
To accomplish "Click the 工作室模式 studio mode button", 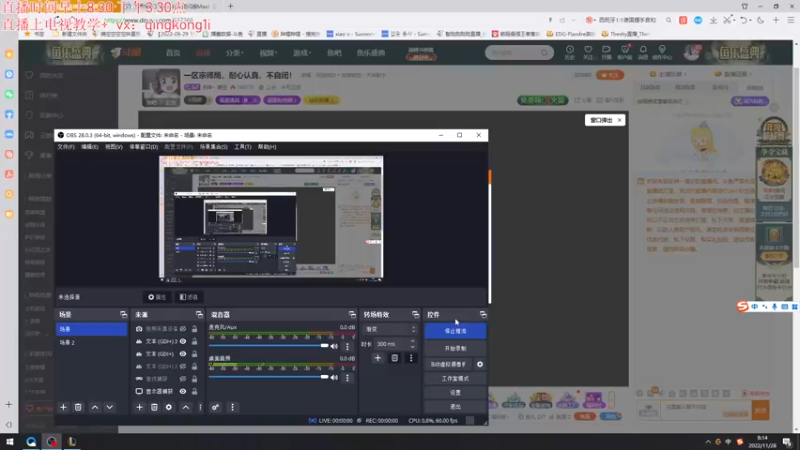I will [455, 379].
